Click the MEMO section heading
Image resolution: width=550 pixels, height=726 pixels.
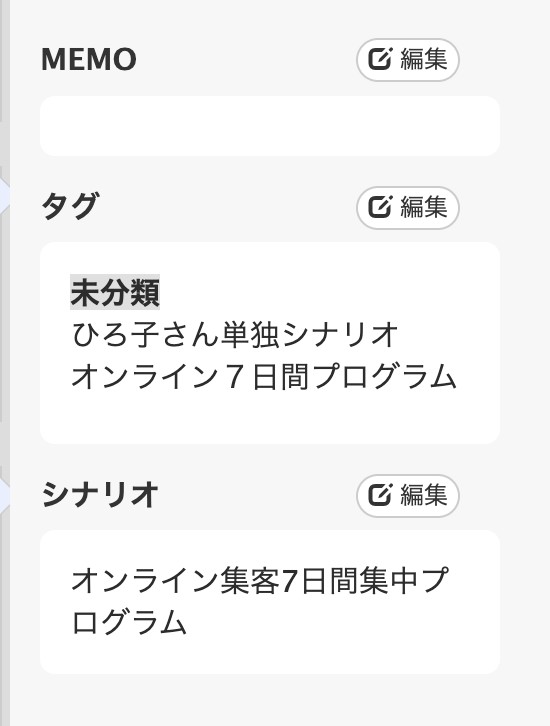(89, 59)
